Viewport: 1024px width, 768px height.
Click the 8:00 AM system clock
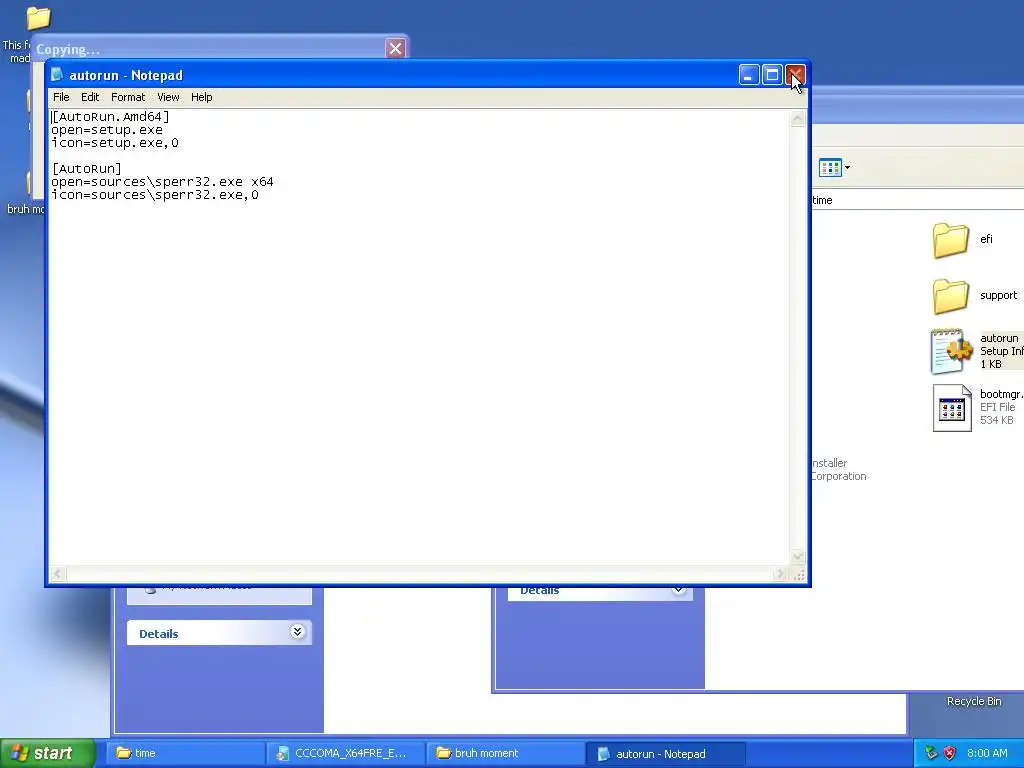click(987, 753)
